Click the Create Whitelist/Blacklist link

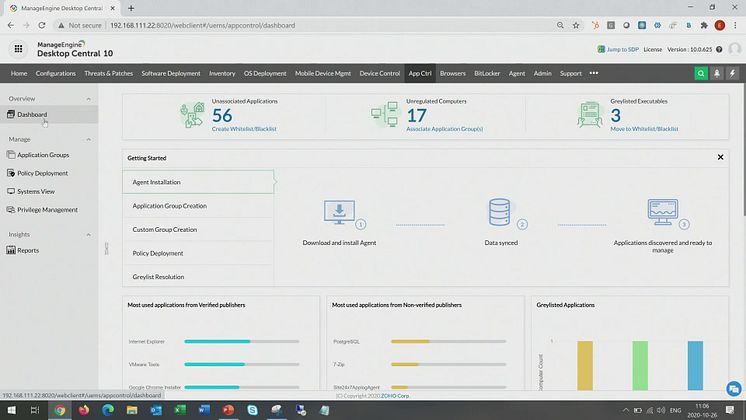244,129
